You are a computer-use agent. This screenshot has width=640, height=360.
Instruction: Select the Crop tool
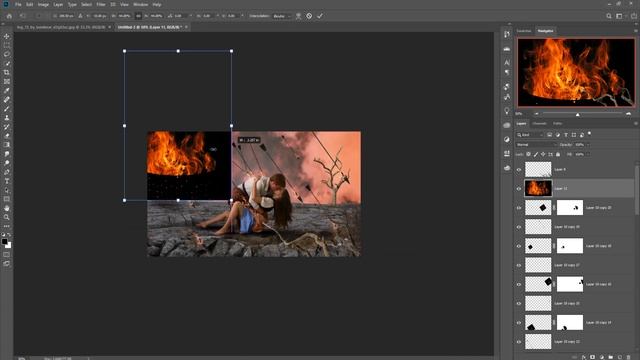pyautogui.click(x=7, y=72)
